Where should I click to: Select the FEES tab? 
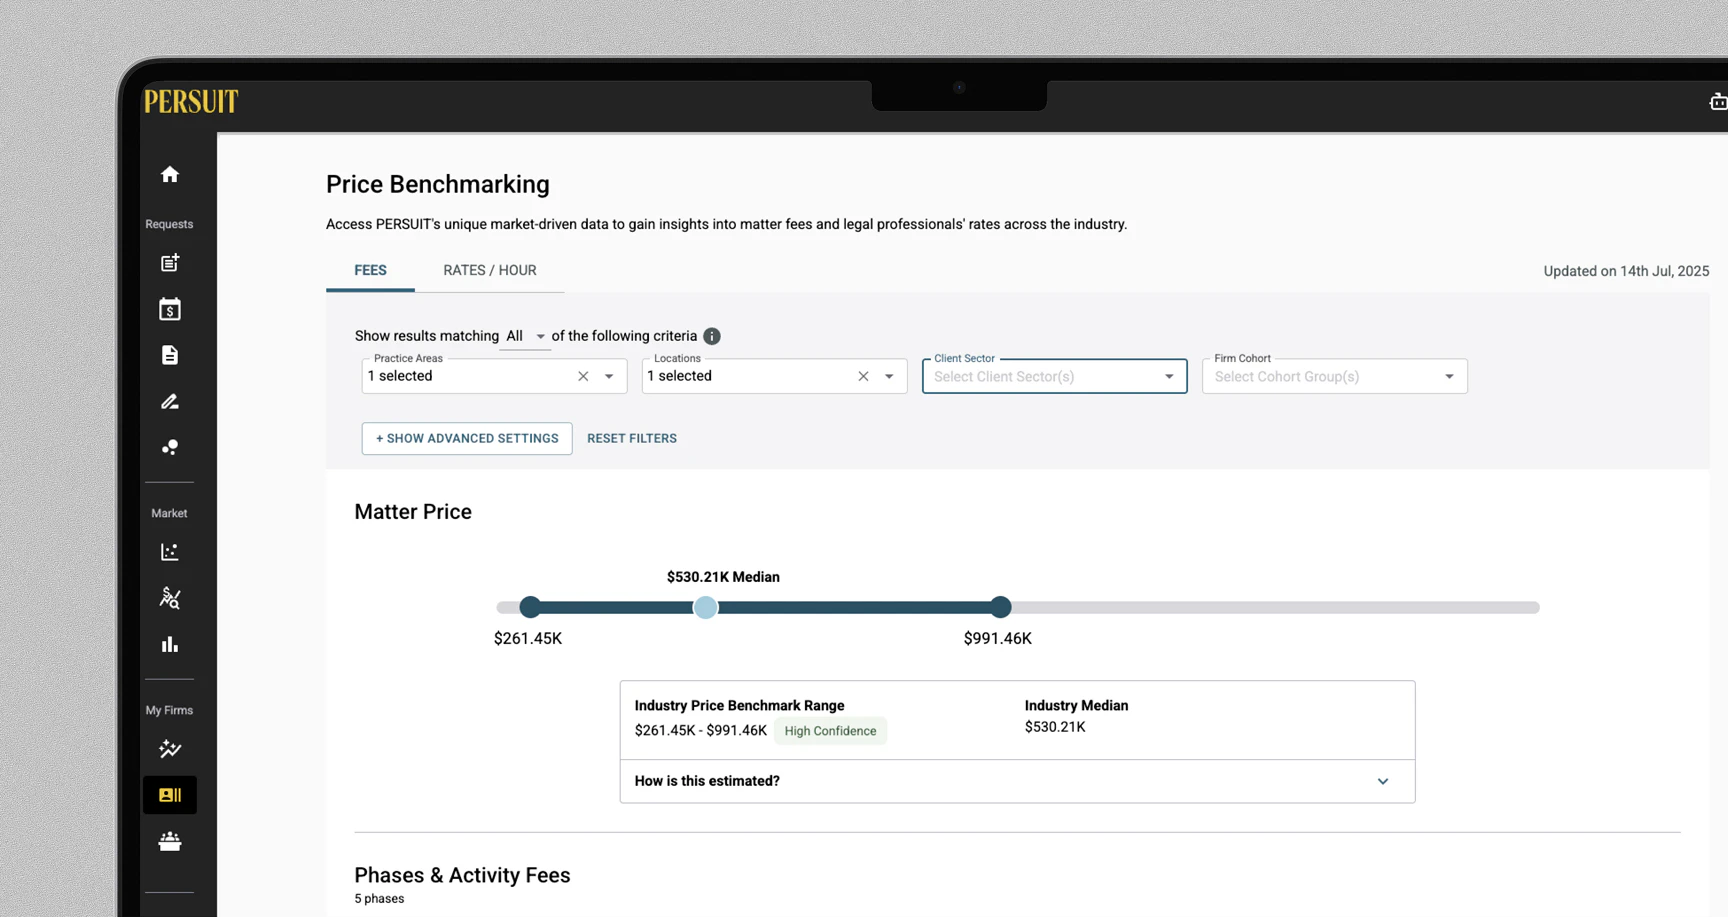[x=370, y=271]
